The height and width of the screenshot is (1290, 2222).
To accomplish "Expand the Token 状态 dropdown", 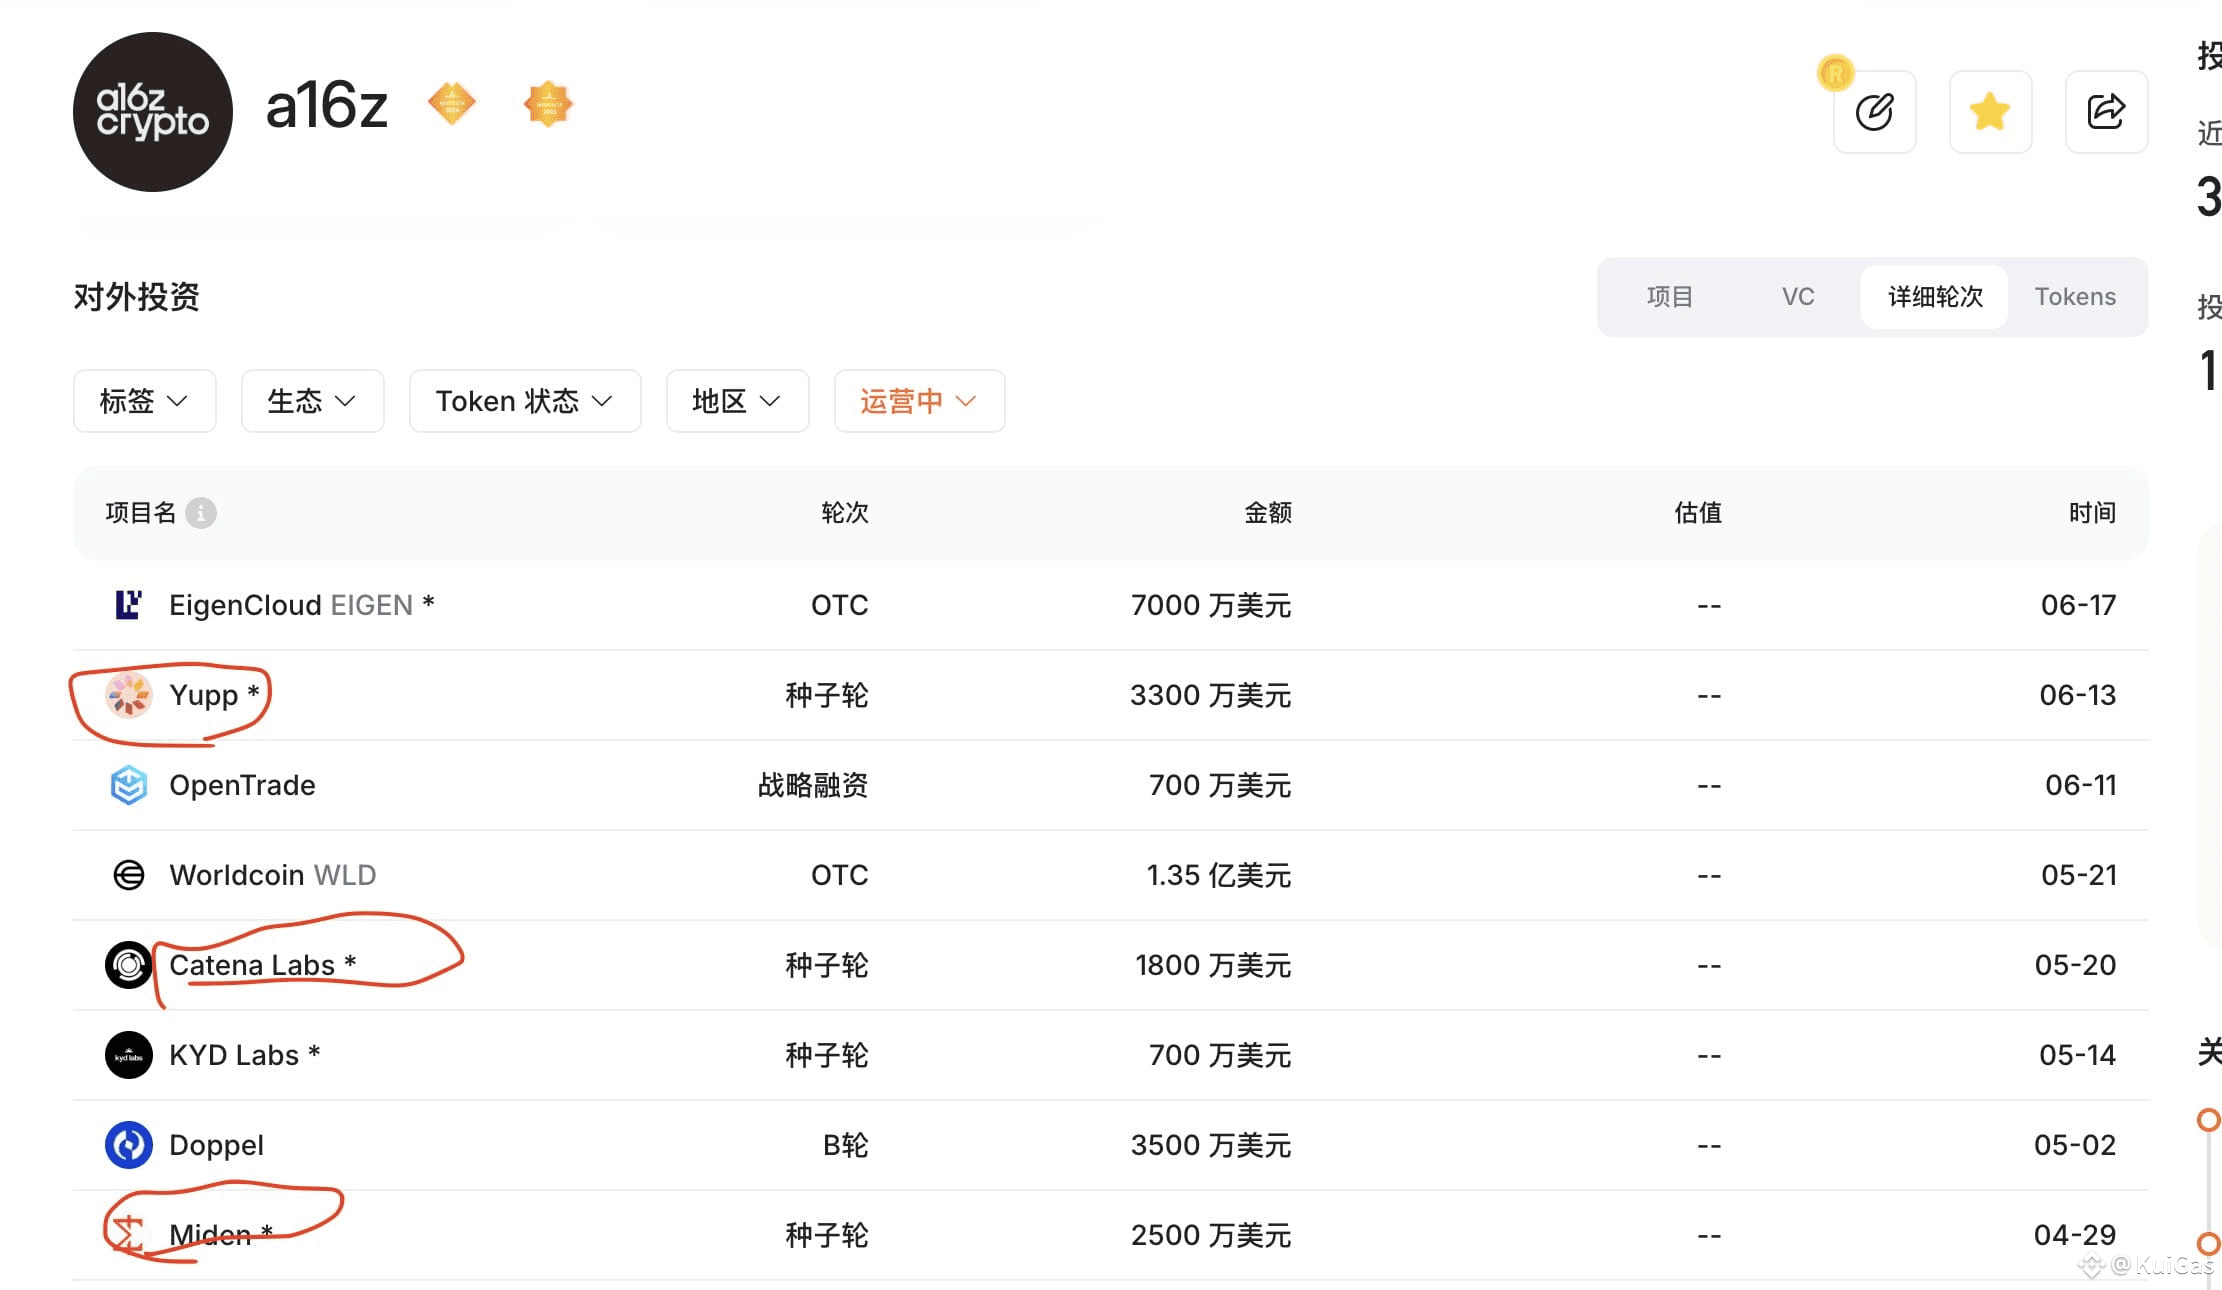I will pos(525,401).
